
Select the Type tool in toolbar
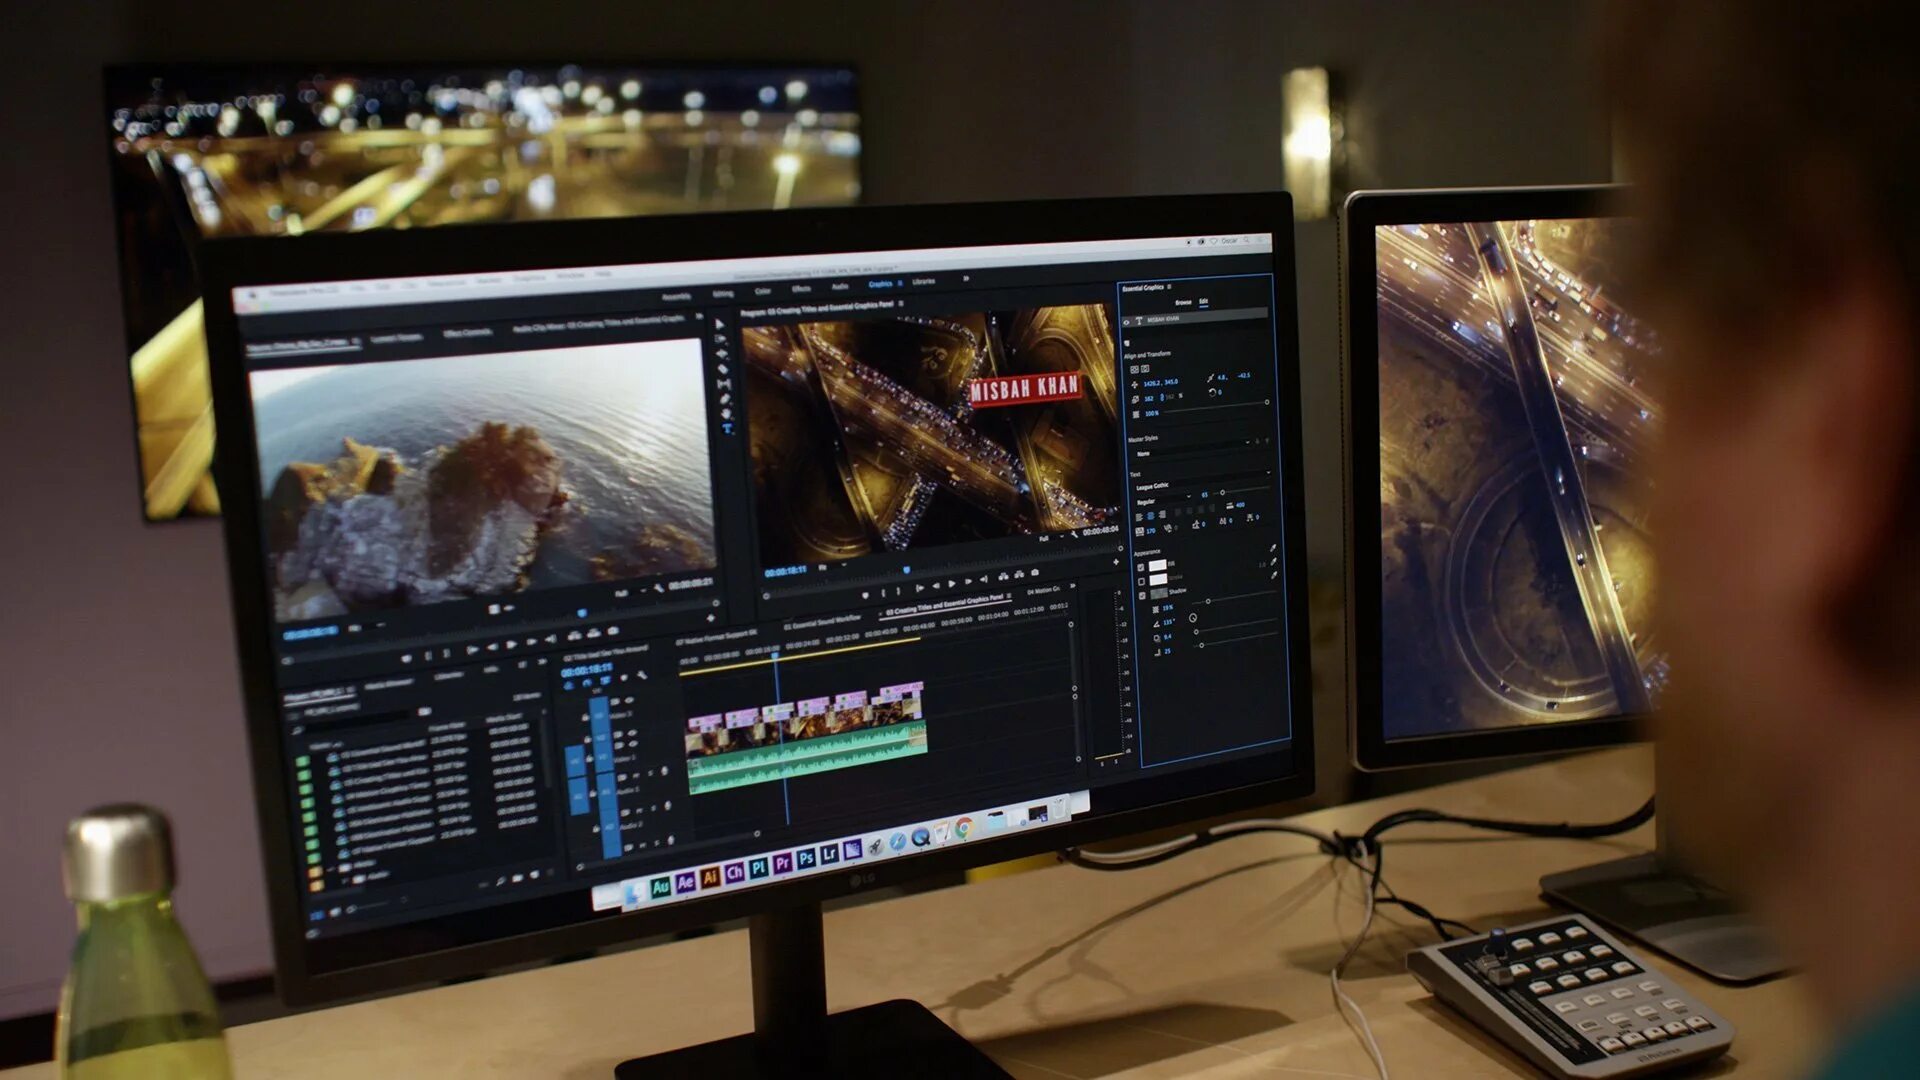coord(727,429)
